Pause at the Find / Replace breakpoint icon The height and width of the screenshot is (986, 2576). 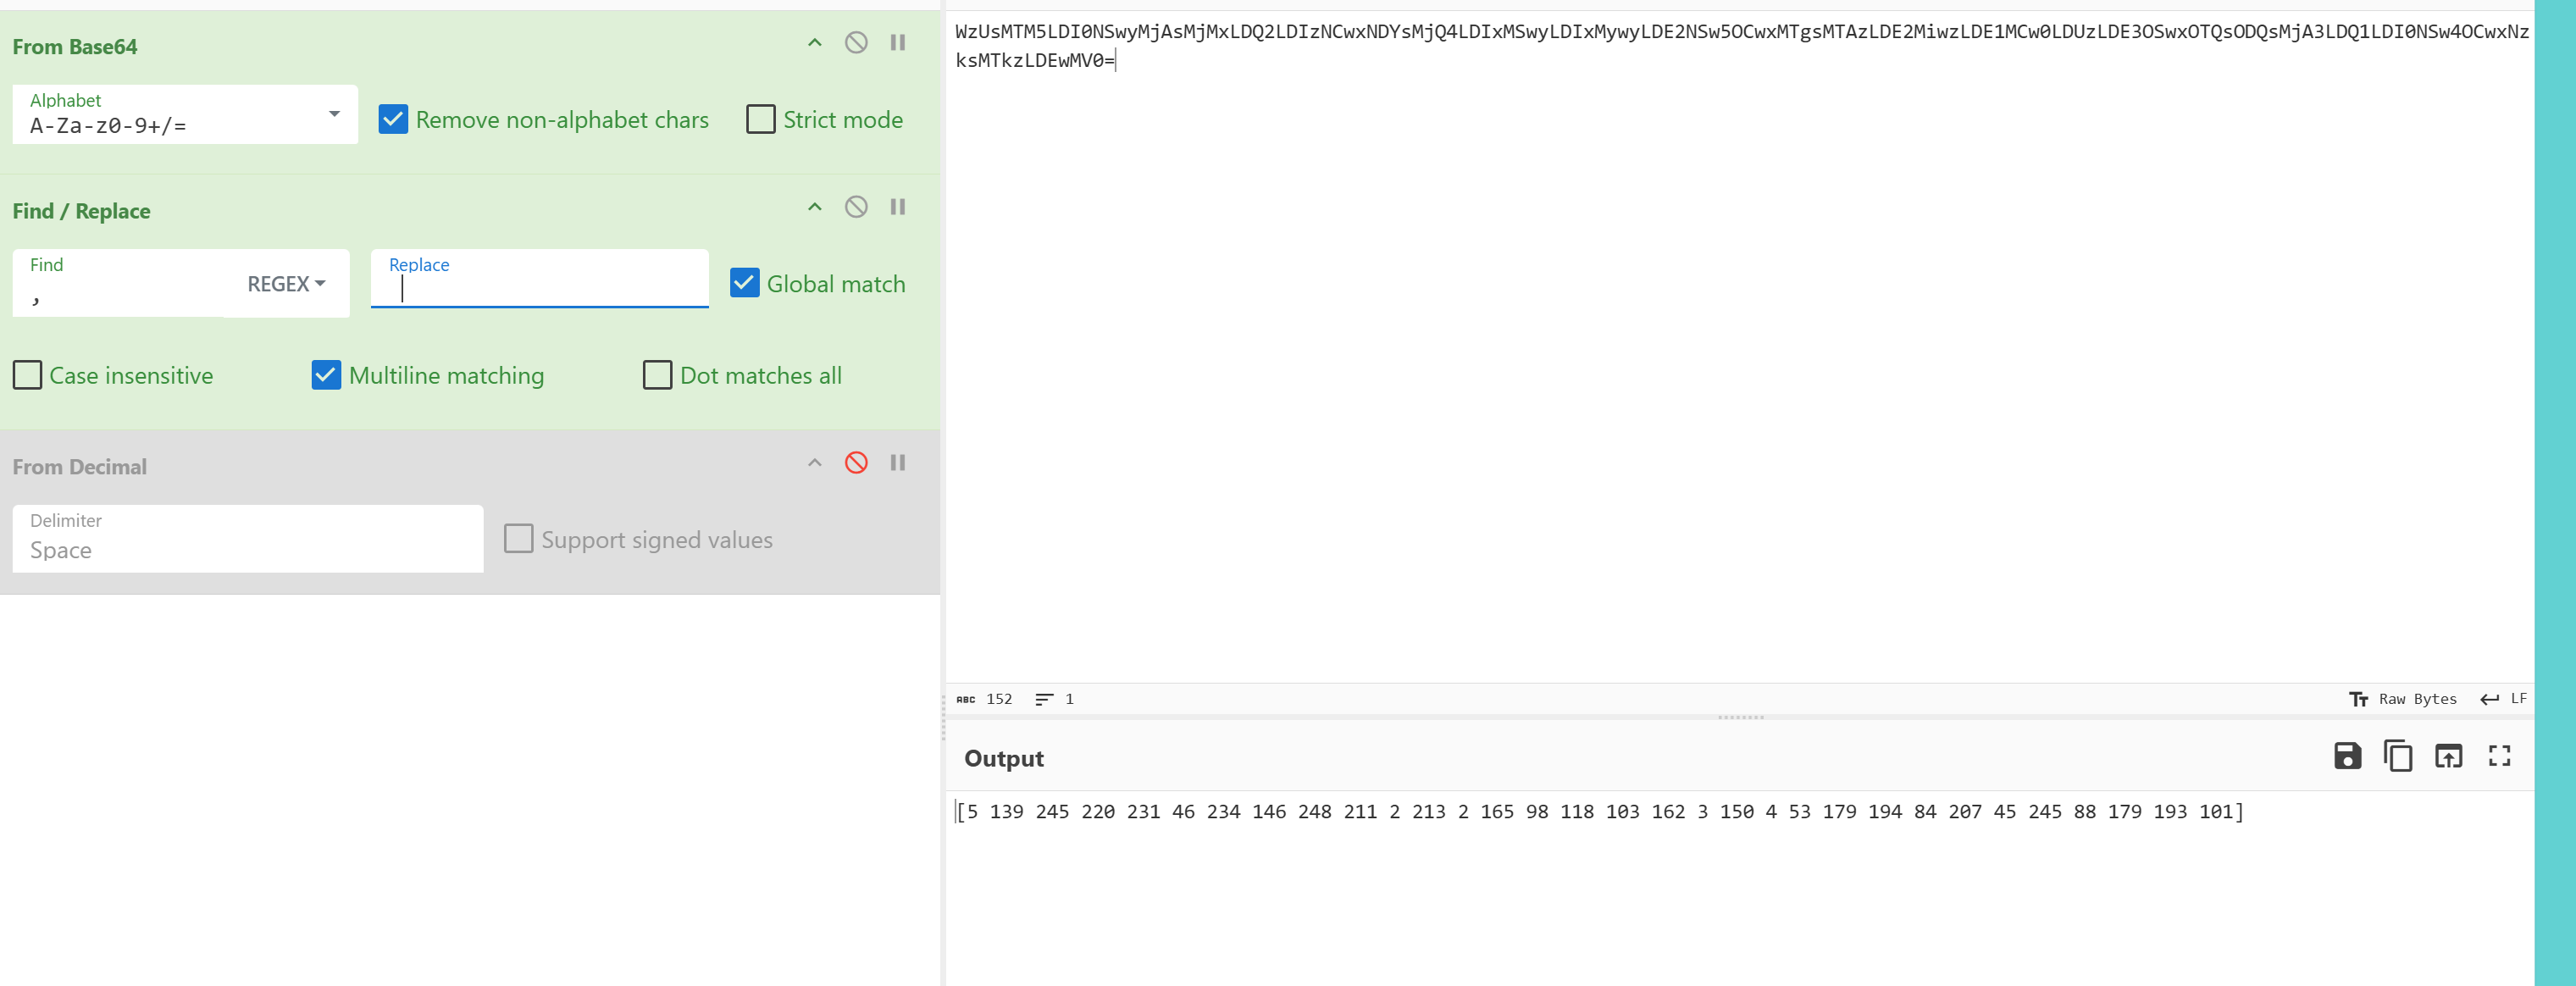[x=897, y=207]
